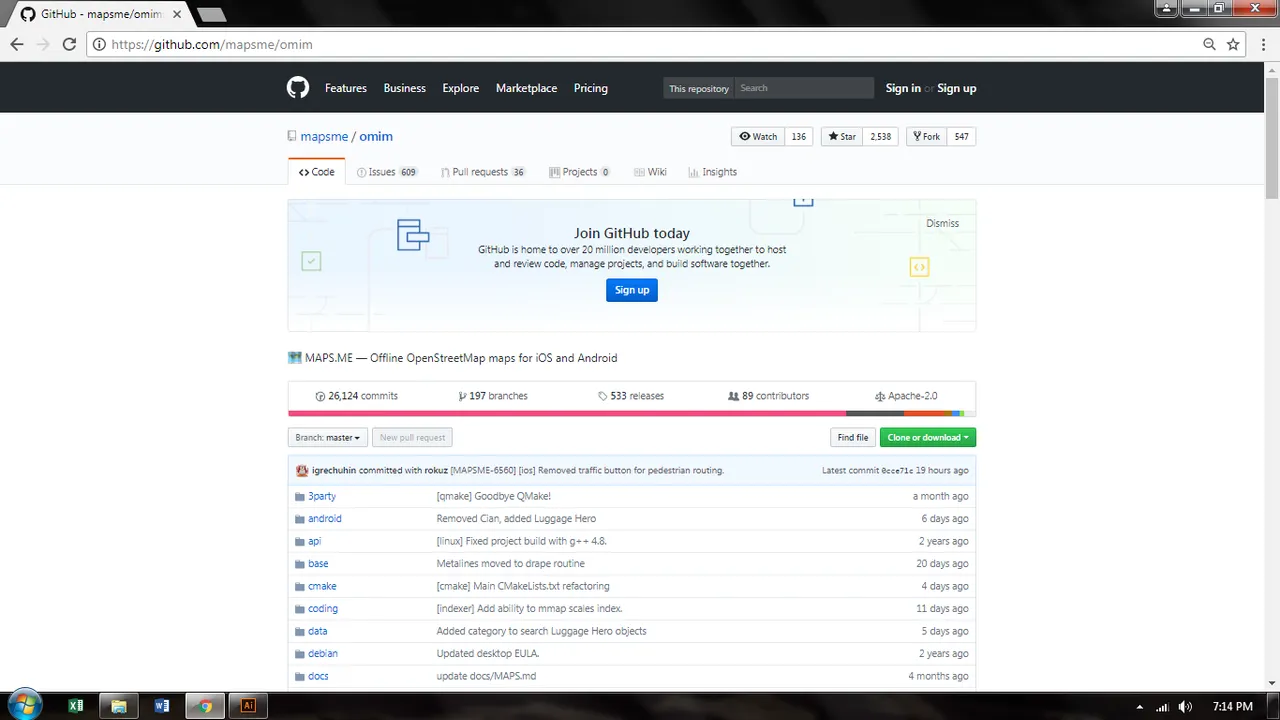
Task: Open the omim repository link
Action: click(x=376, y=136)
